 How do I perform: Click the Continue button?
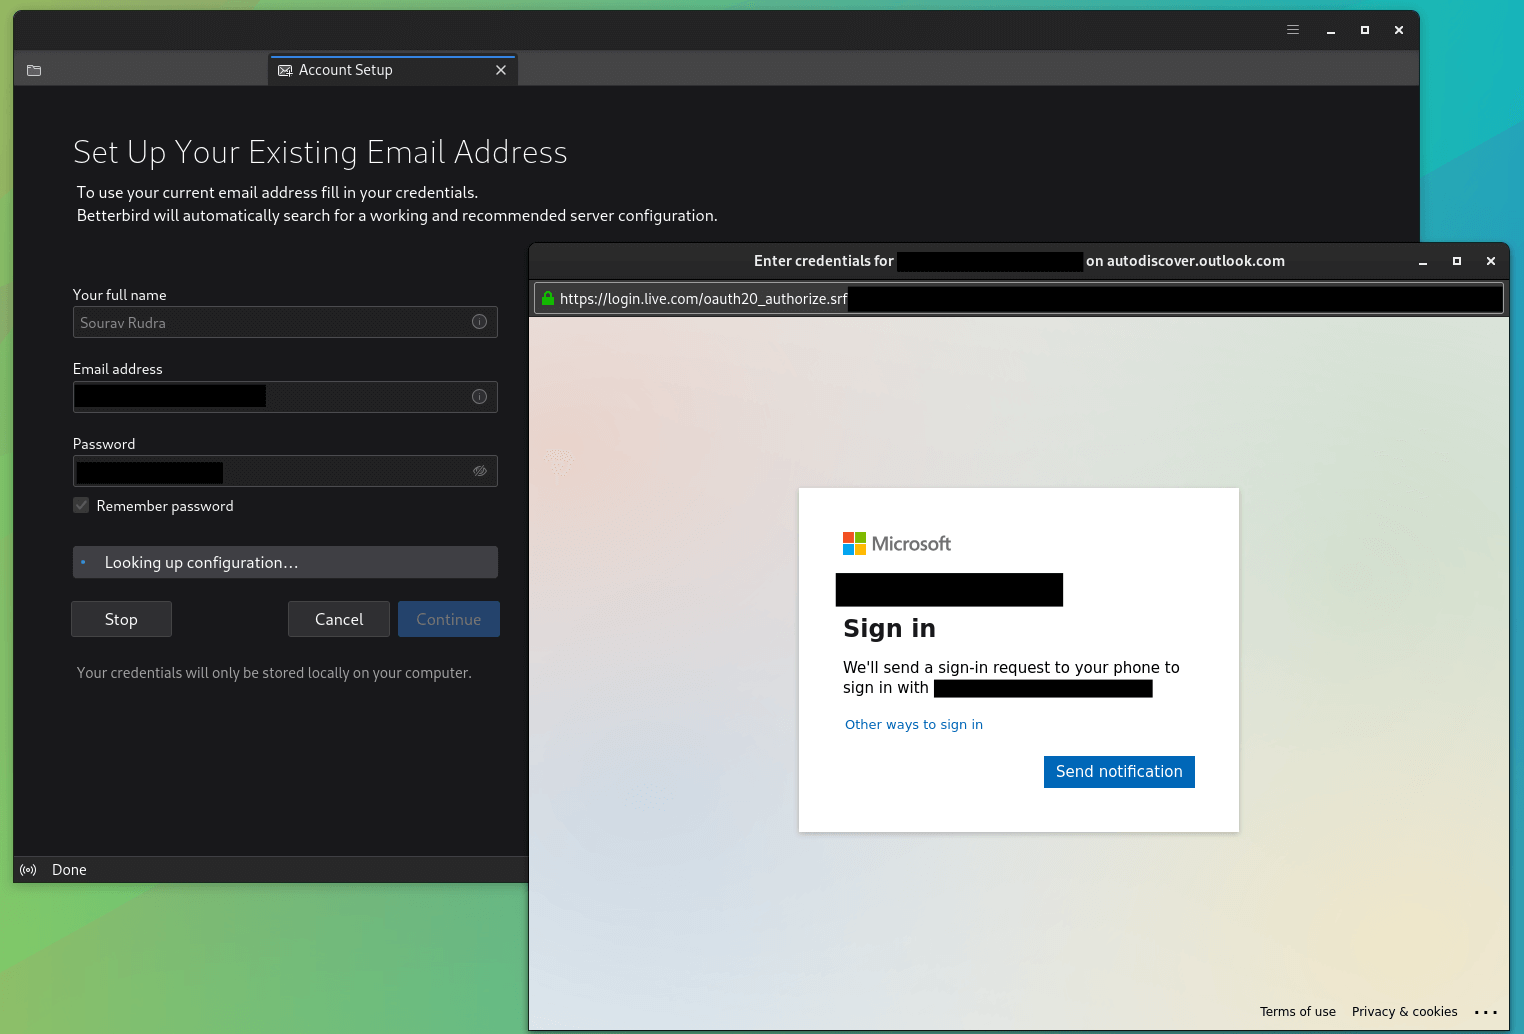(448, 619)
